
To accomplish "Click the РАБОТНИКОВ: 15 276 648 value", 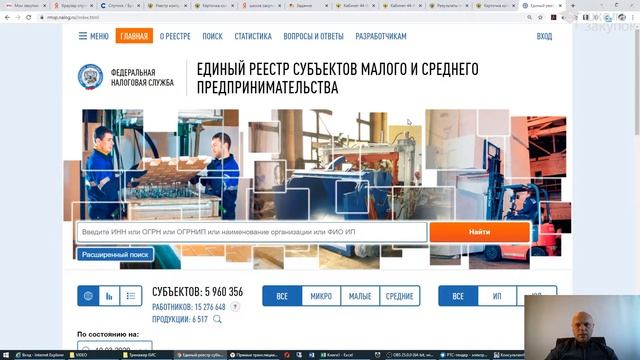I will pos(189,307).
